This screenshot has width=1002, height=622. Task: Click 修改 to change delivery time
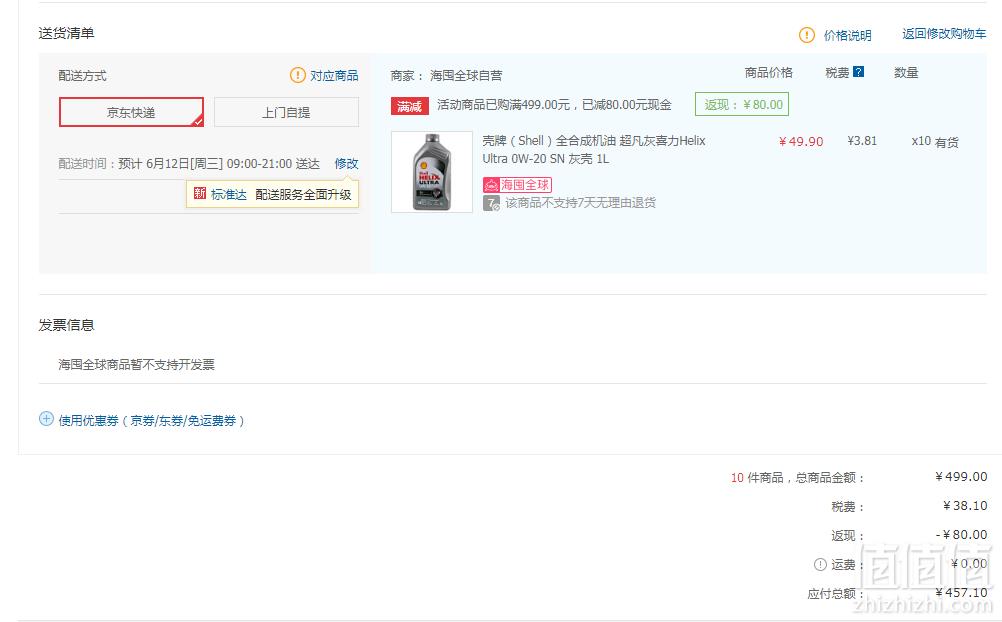pyautogui.click(x=346, y=164)
